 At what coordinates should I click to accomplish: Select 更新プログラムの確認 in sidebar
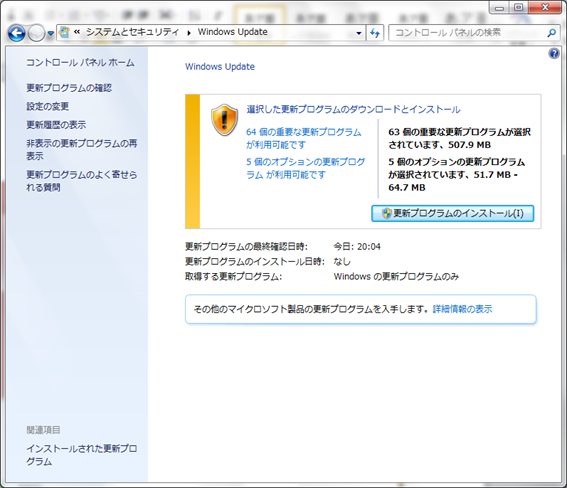[x=69, y=88]
